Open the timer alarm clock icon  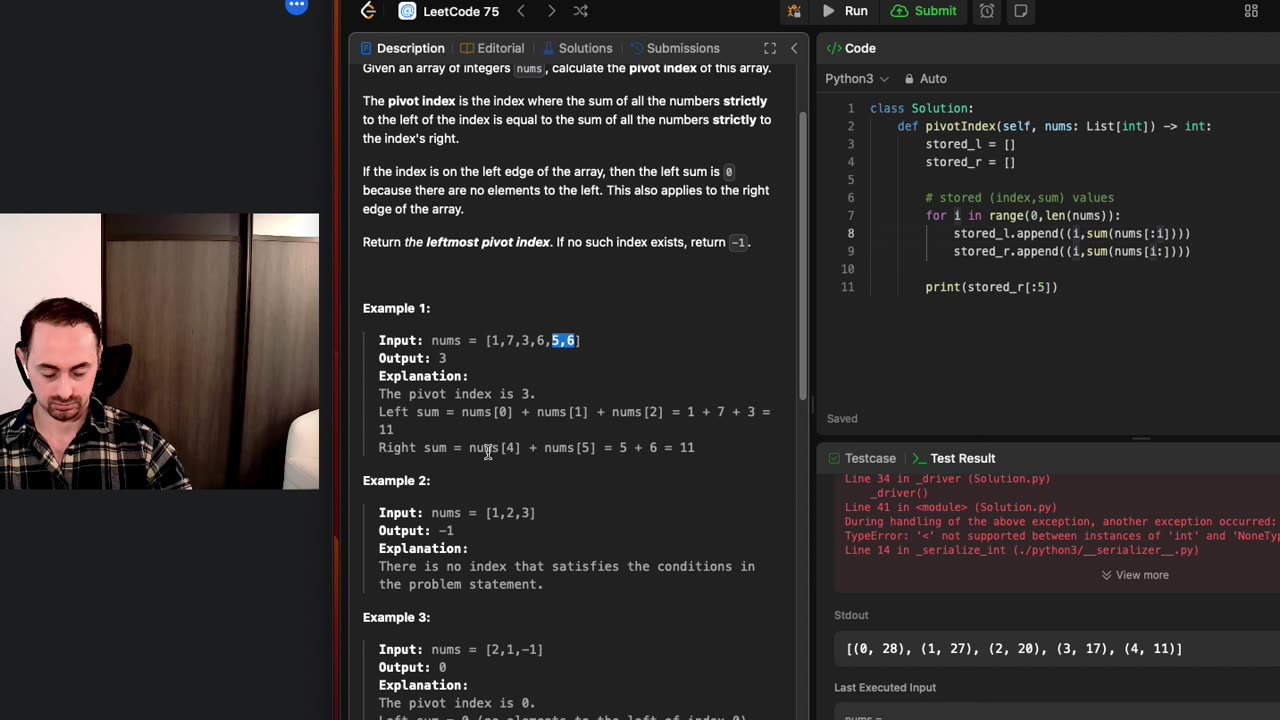[x=987, y=11]
